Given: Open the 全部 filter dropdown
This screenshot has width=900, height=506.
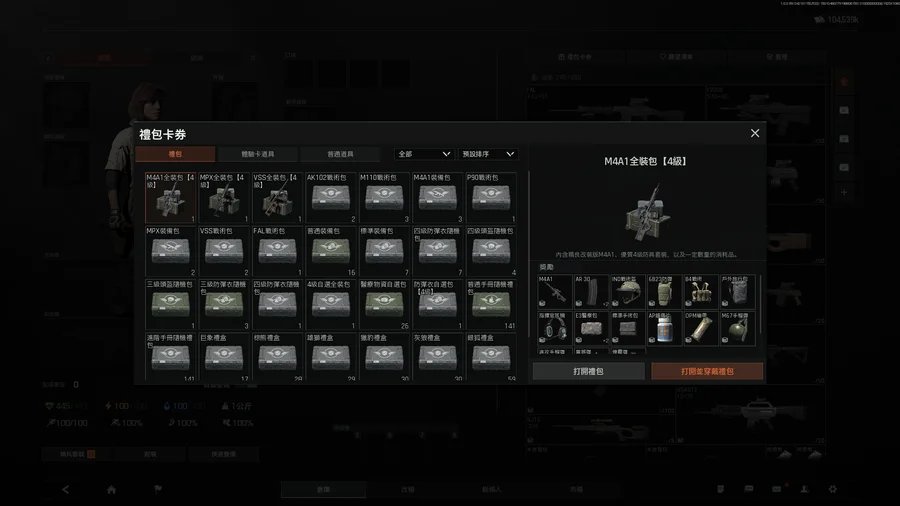Looking at the screenshot, I should click(424, 154).
